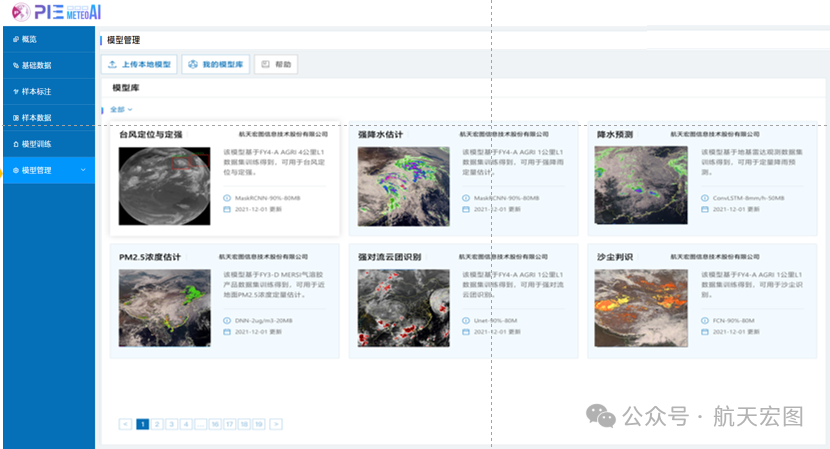Click company name on 台风定位与定强 card
The height and width of the screenshot is (449, 830).
[283, 134]
